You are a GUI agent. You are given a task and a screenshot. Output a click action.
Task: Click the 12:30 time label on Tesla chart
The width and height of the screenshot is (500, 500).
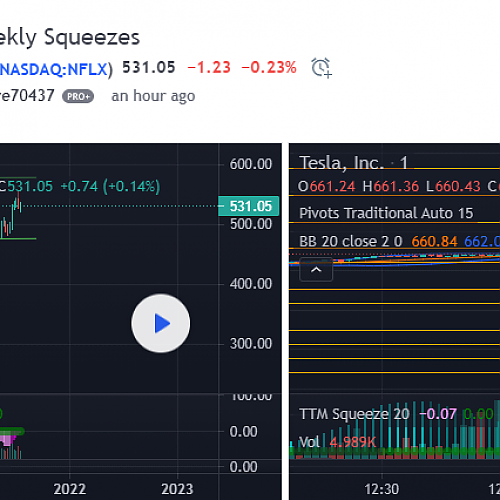tap(381, 489)
